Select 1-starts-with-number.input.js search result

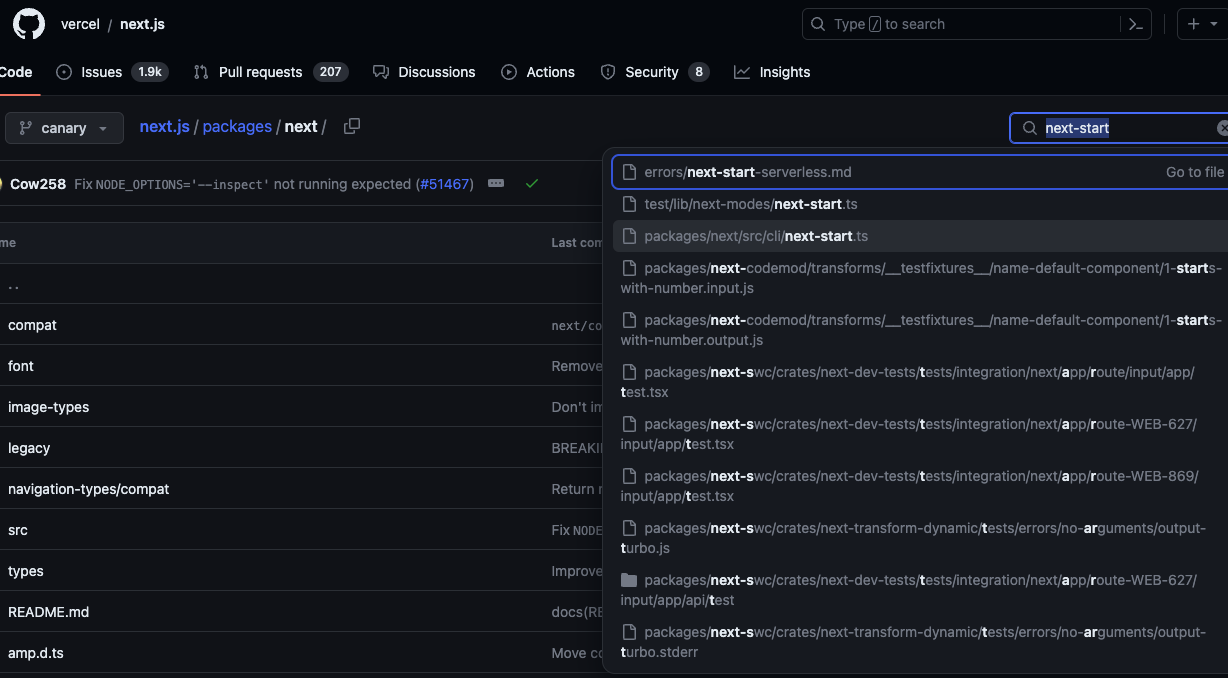(x=920, y=278)
